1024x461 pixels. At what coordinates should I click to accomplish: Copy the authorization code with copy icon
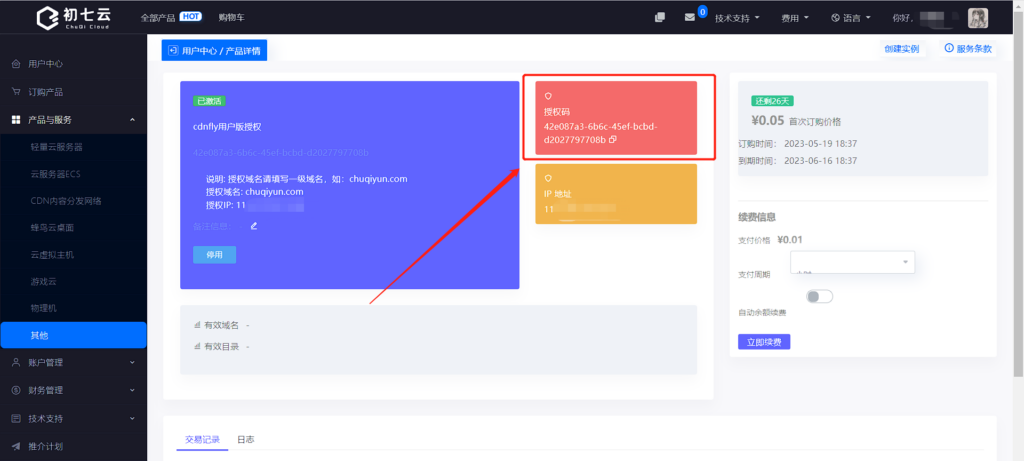[x=613, y=140]
